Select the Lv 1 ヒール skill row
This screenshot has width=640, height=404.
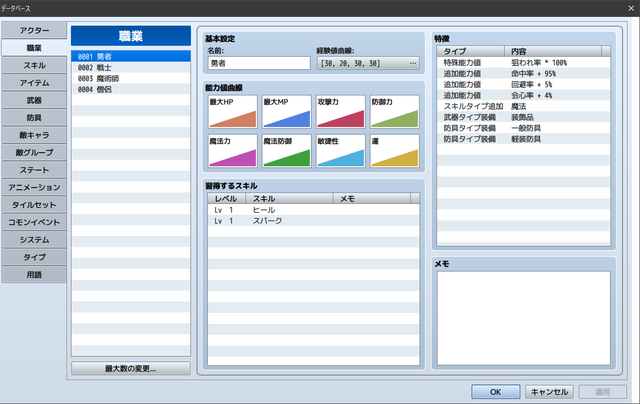coord(313,210)
